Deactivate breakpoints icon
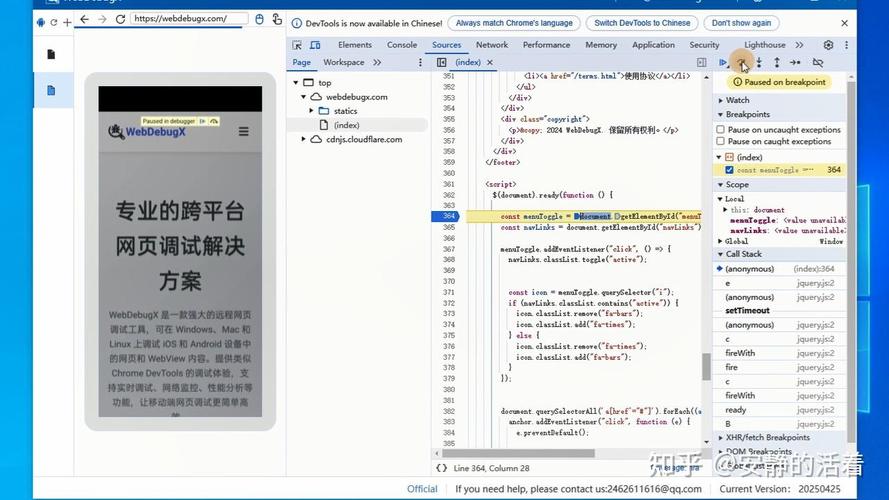This screenshot has height=500, width=889. (x=818, y=62)
